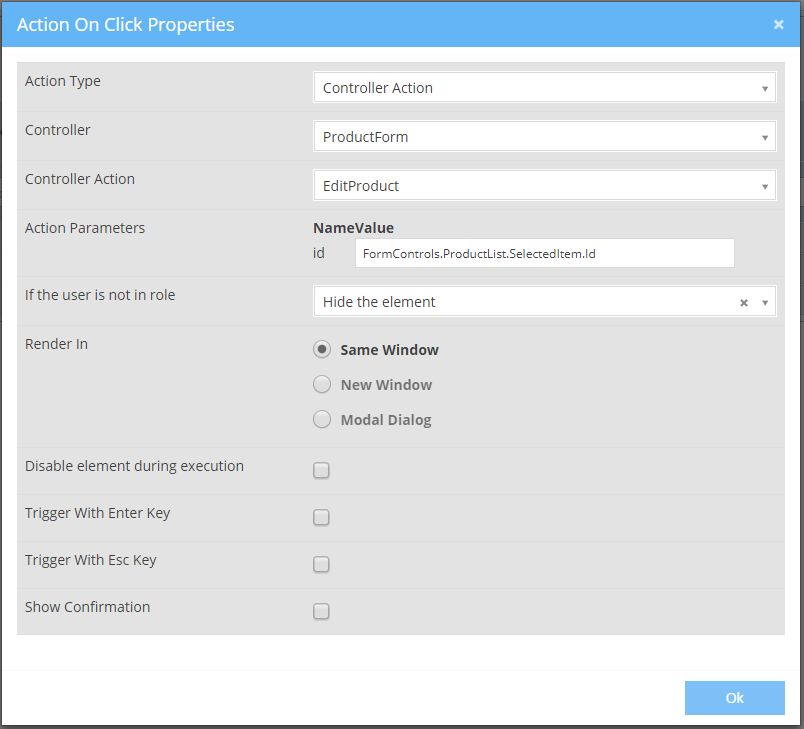Click the id parameter value input field
The width and height of the screenshot is (804, 729).
coord(544,254)
